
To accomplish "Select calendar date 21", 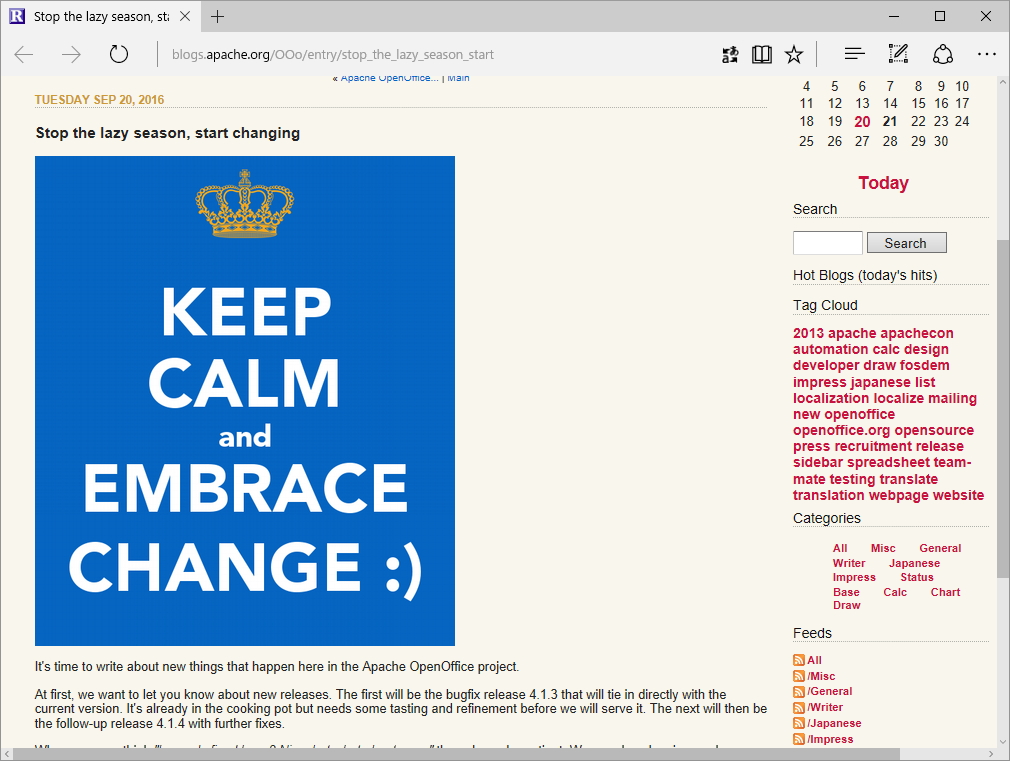I will pyautogui.click(x=890, y=122).
